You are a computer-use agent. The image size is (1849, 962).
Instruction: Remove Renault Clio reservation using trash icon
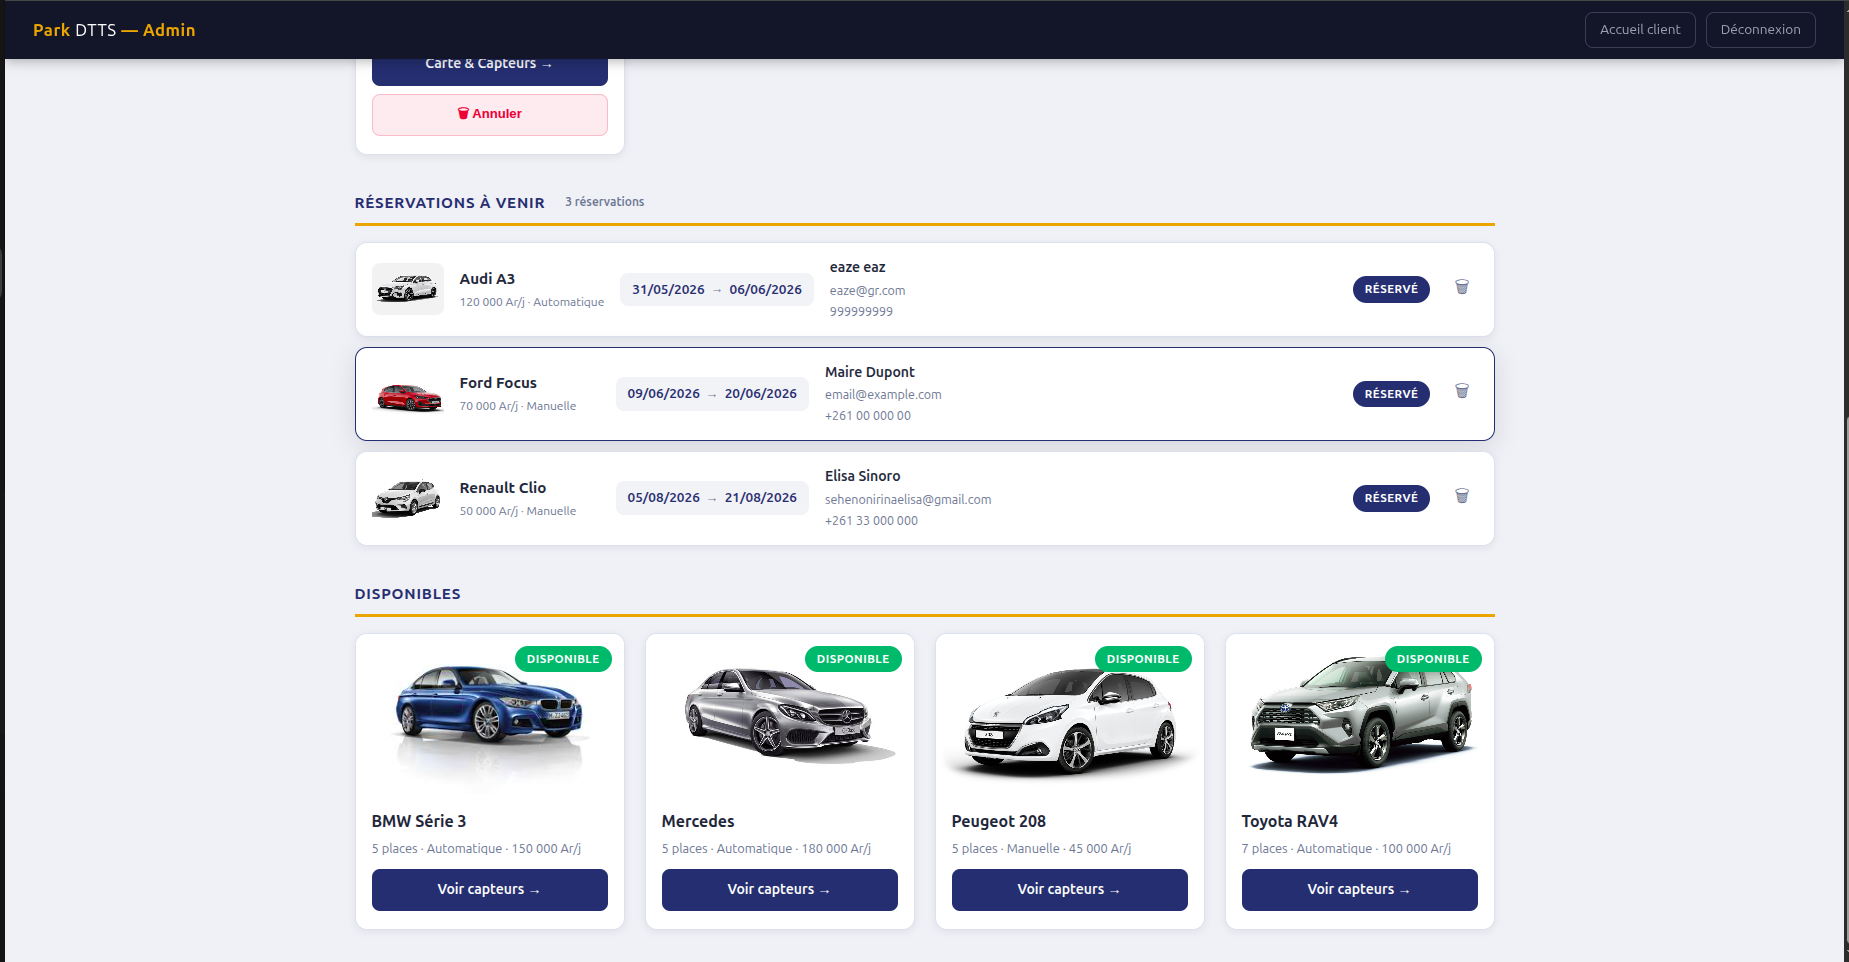(1462, 496)
